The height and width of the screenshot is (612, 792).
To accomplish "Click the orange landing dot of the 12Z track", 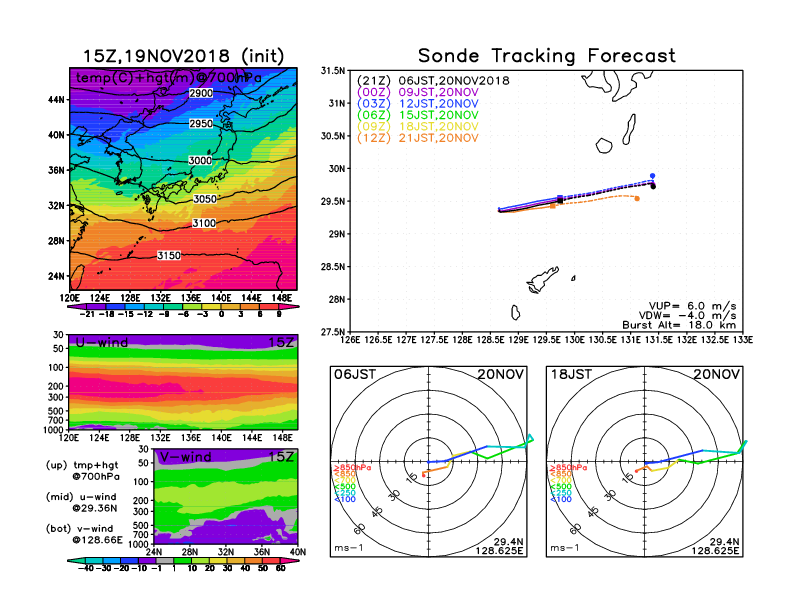I will point(637,198).
